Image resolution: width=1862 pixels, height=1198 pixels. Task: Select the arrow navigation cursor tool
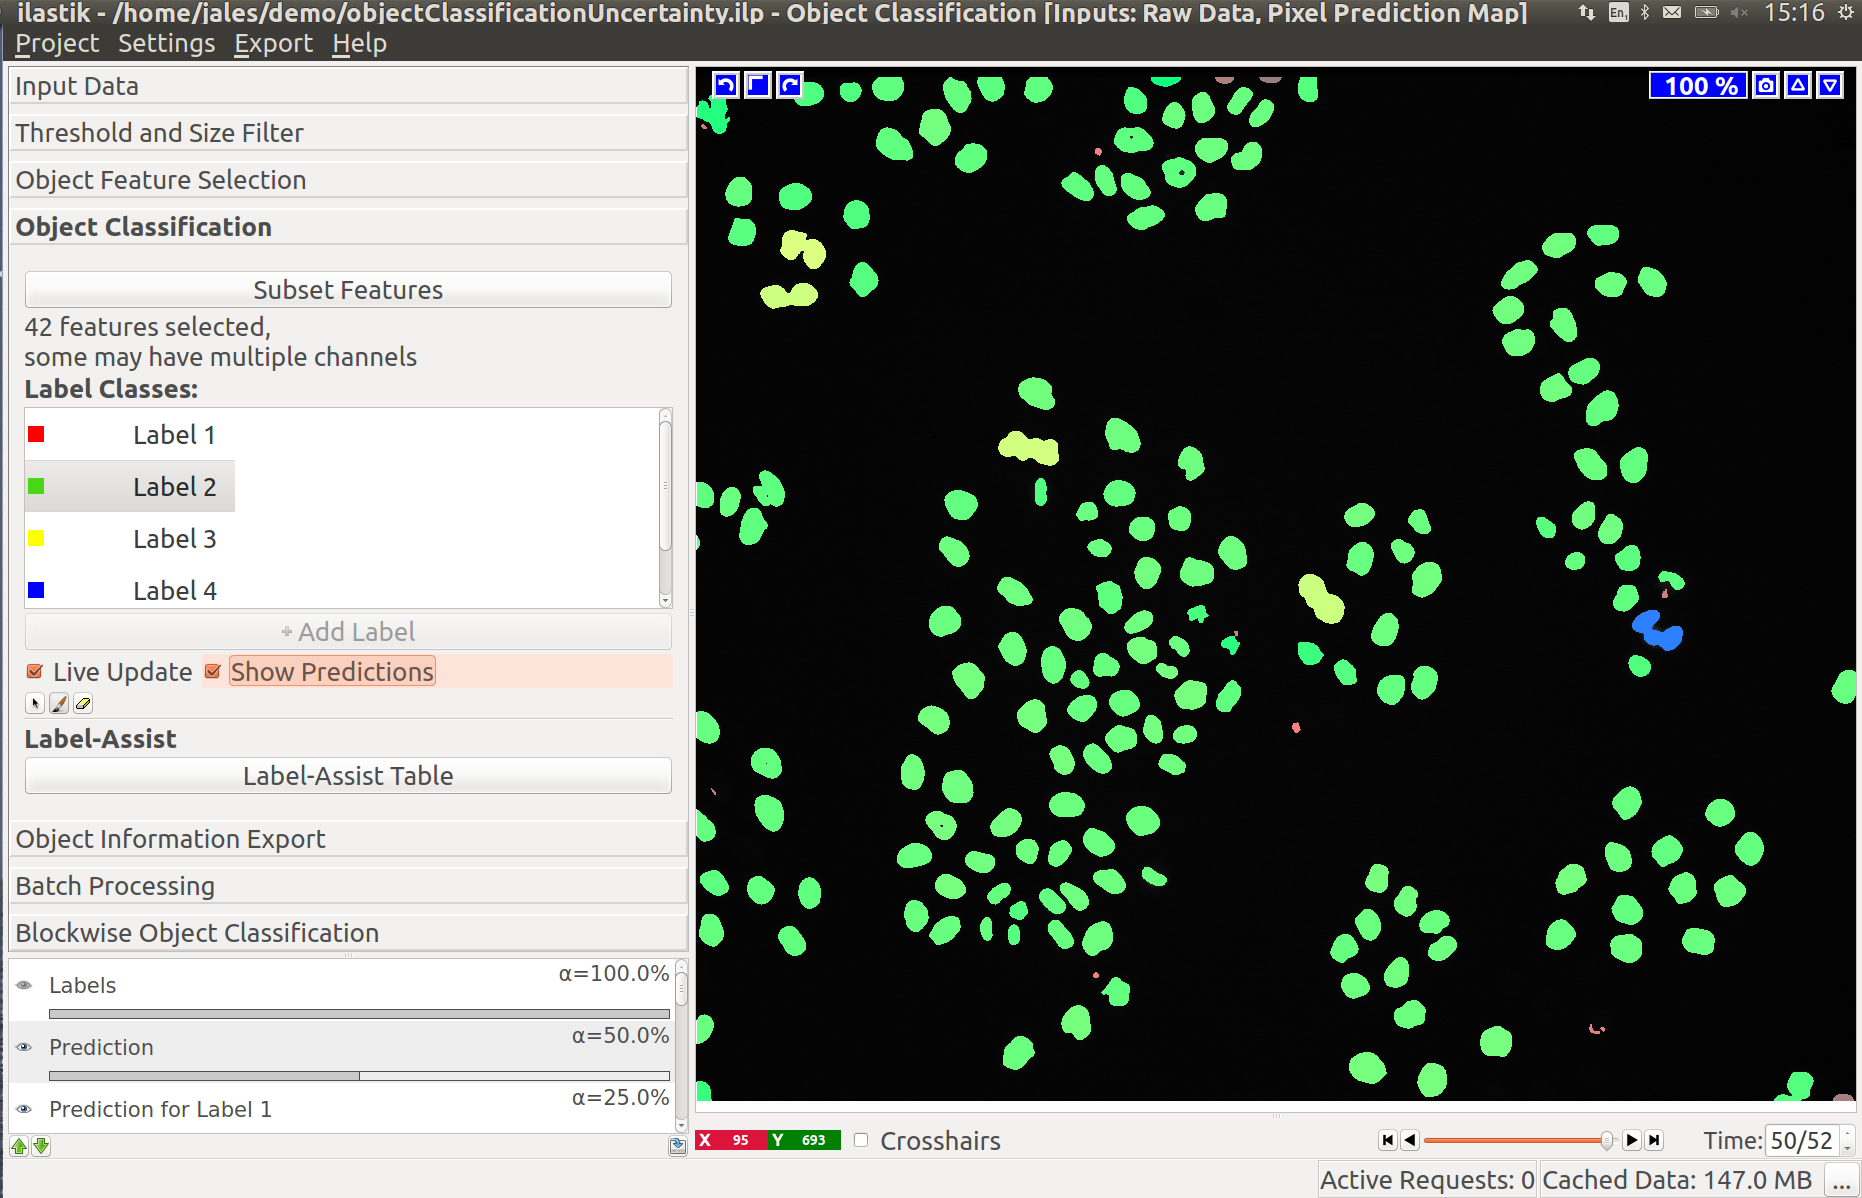(35, 704)
